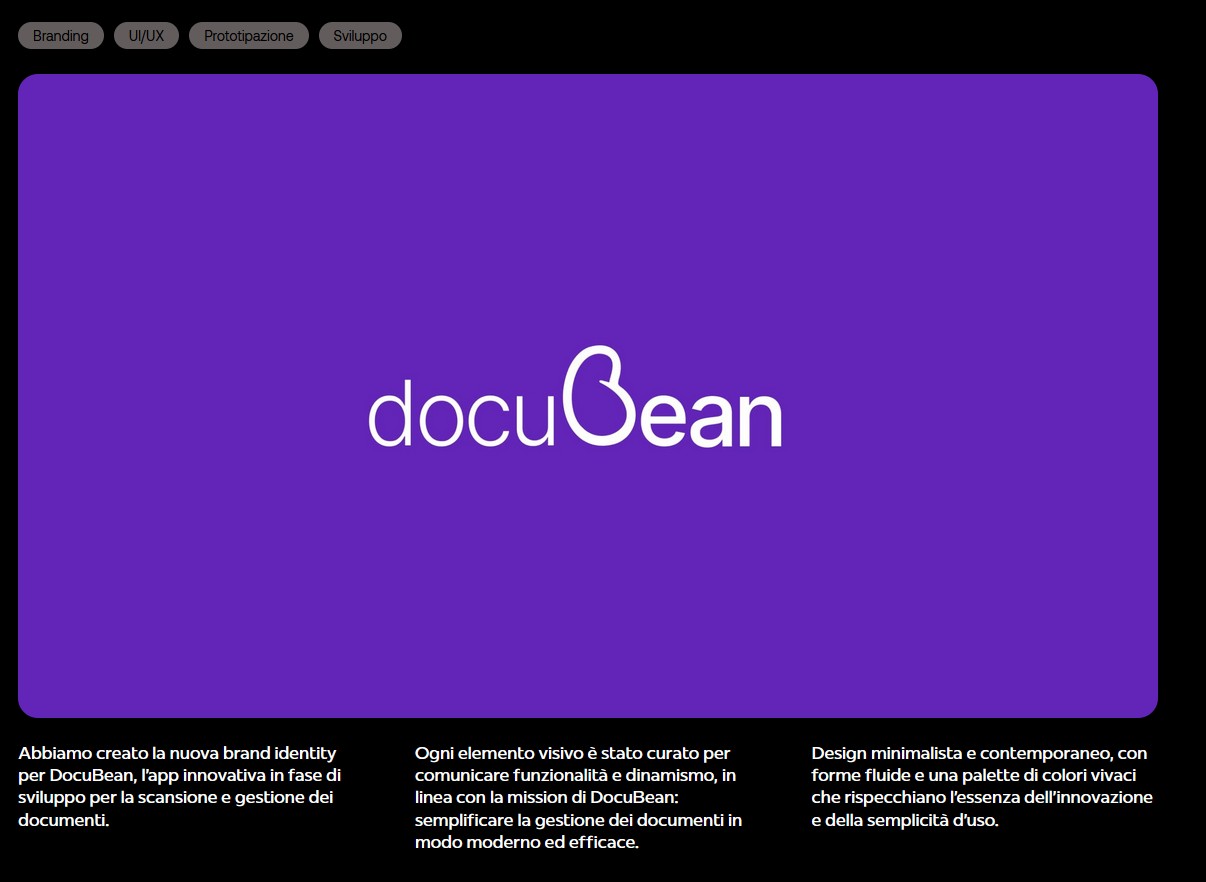1206x882 pixels.
Task: Choose the Sviluppo tag
Action: pos(360,36)
